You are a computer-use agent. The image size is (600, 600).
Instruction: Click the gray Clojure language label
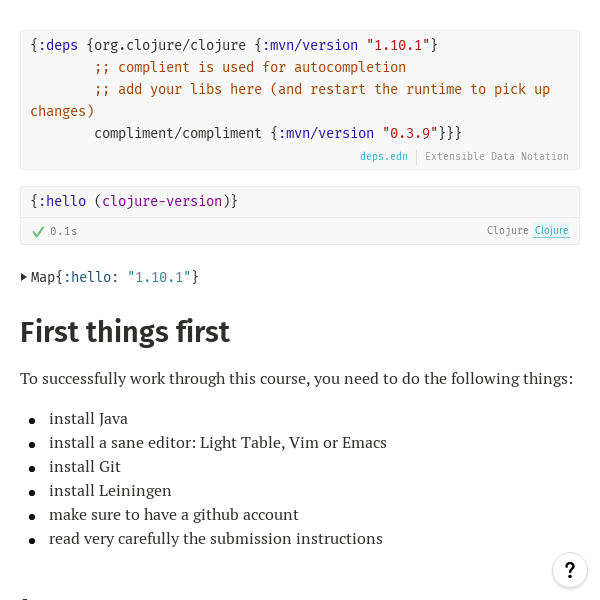point(507,231)
